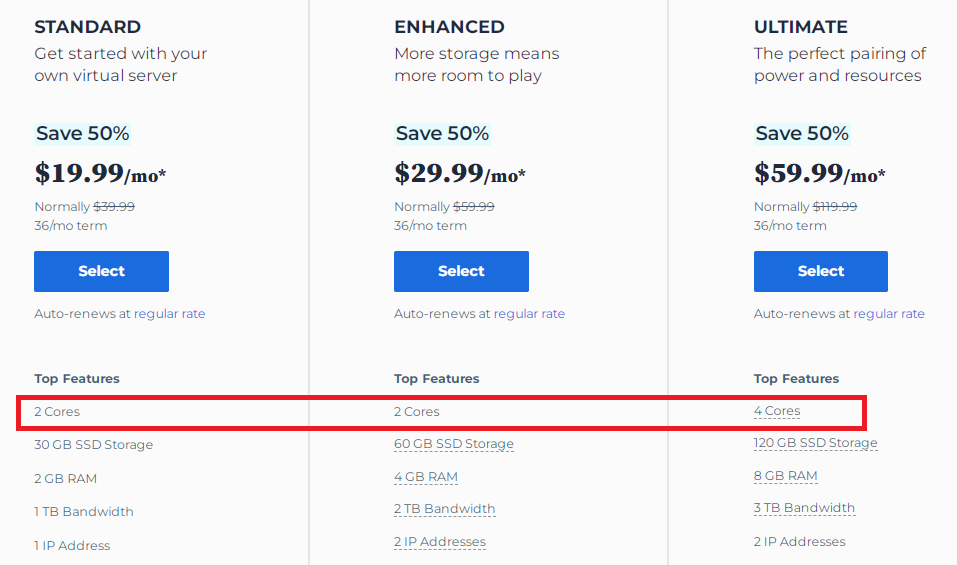Click 30 GB SSD Storage in Standard
Image resolution: width=957 pixels, height=565 pixels.
coord(94,445)
